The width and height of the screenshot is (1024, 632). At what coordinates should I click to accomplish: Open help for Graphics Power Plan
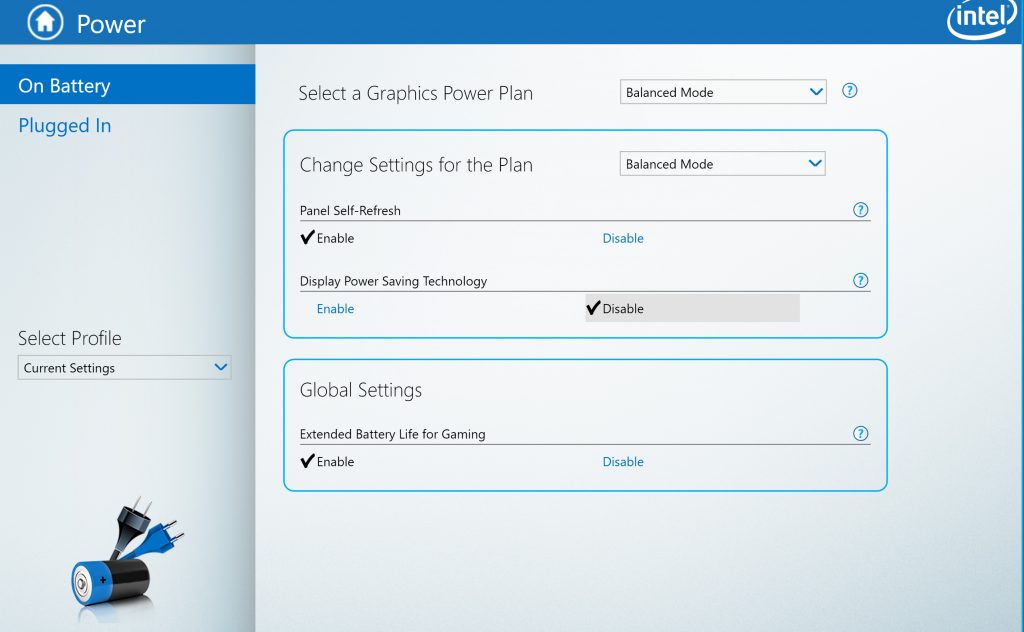(849, 91)
